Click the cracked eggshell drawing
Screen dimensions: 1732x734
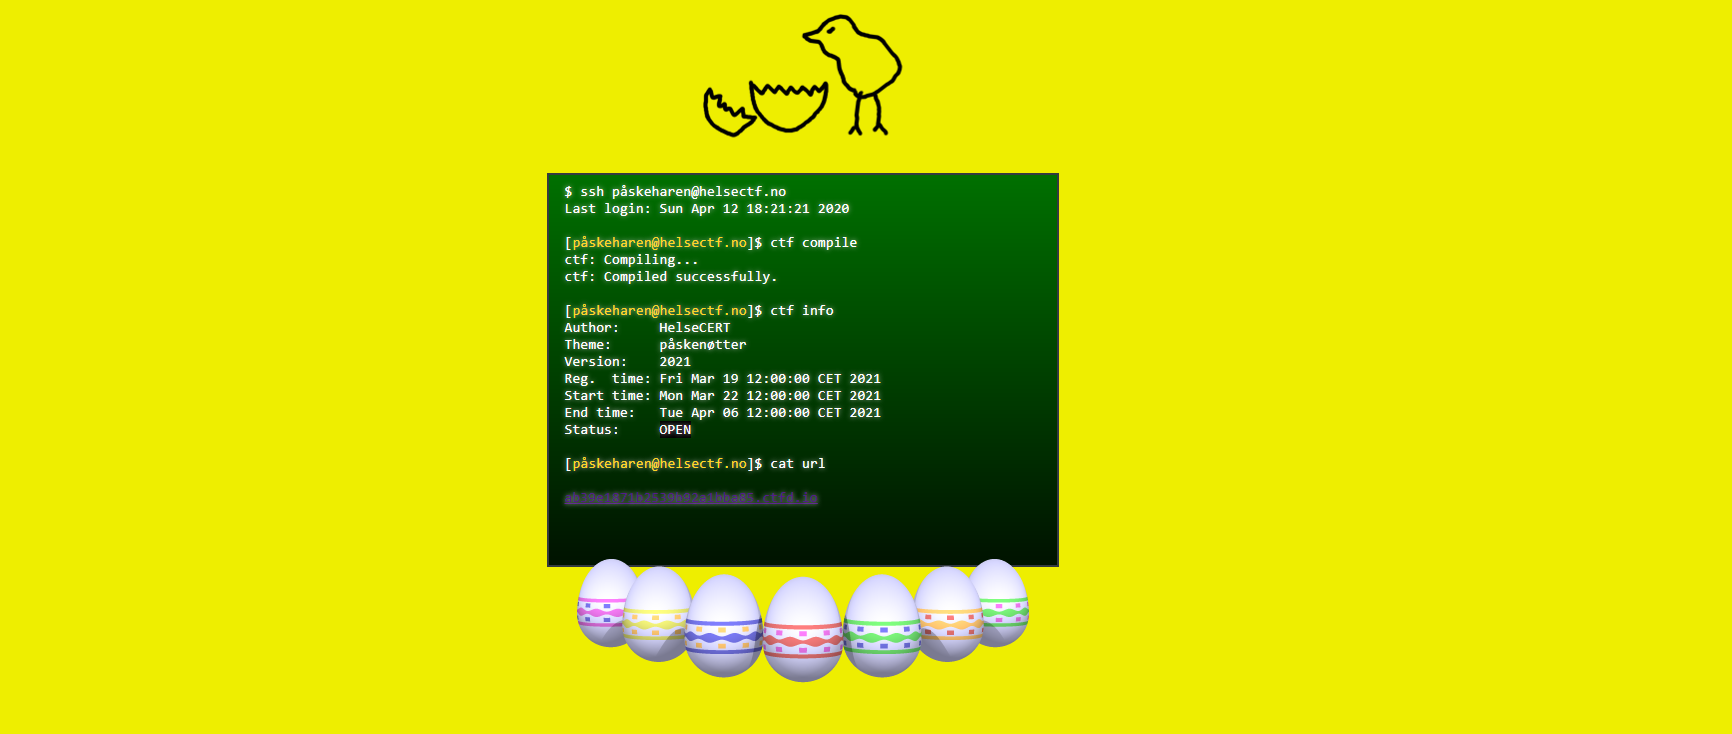[766, 108]
